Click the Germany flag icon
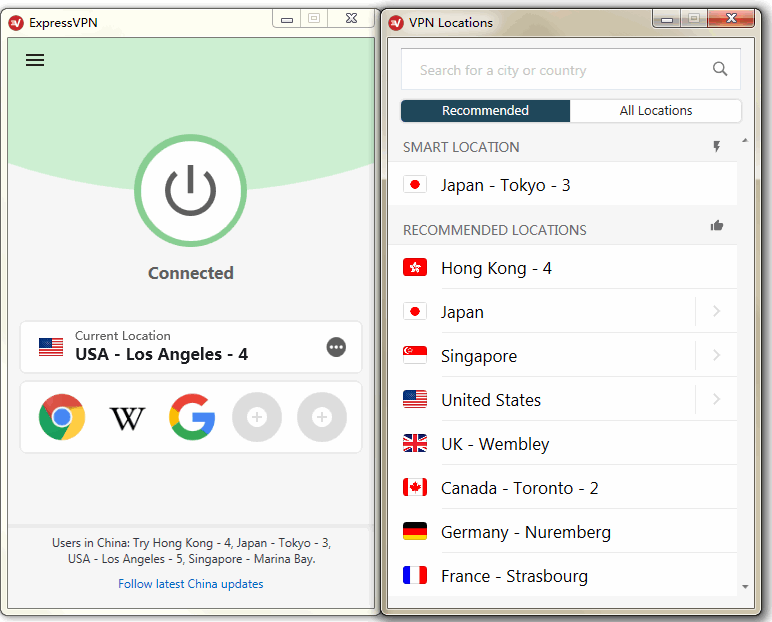This screenshot has width=772, height=622. point(415,531)
